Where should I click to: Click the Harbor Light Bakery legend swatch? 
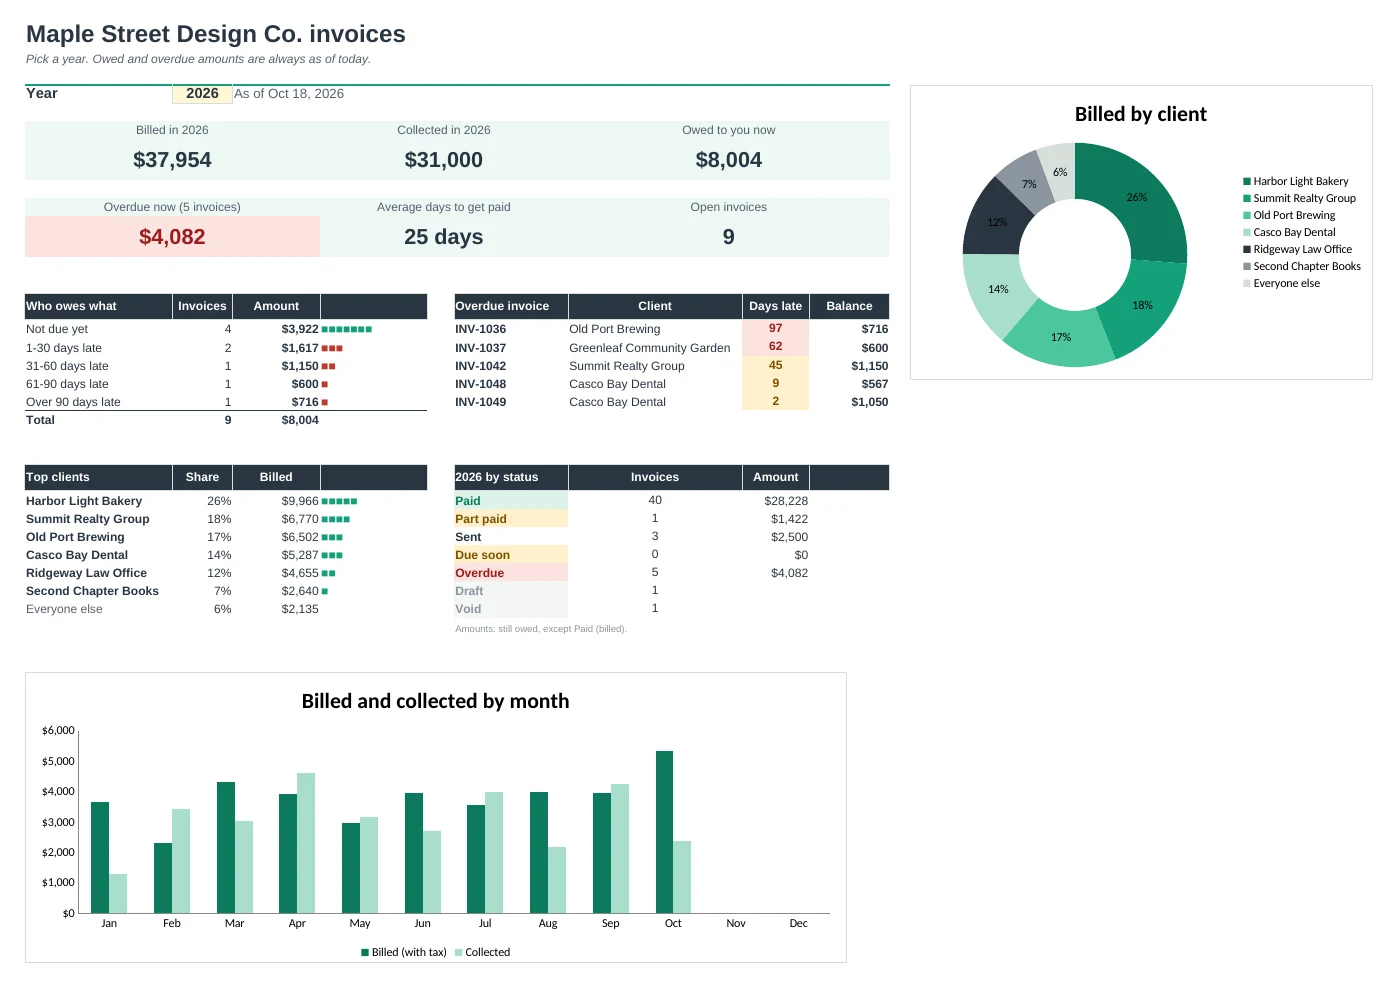1247,182
